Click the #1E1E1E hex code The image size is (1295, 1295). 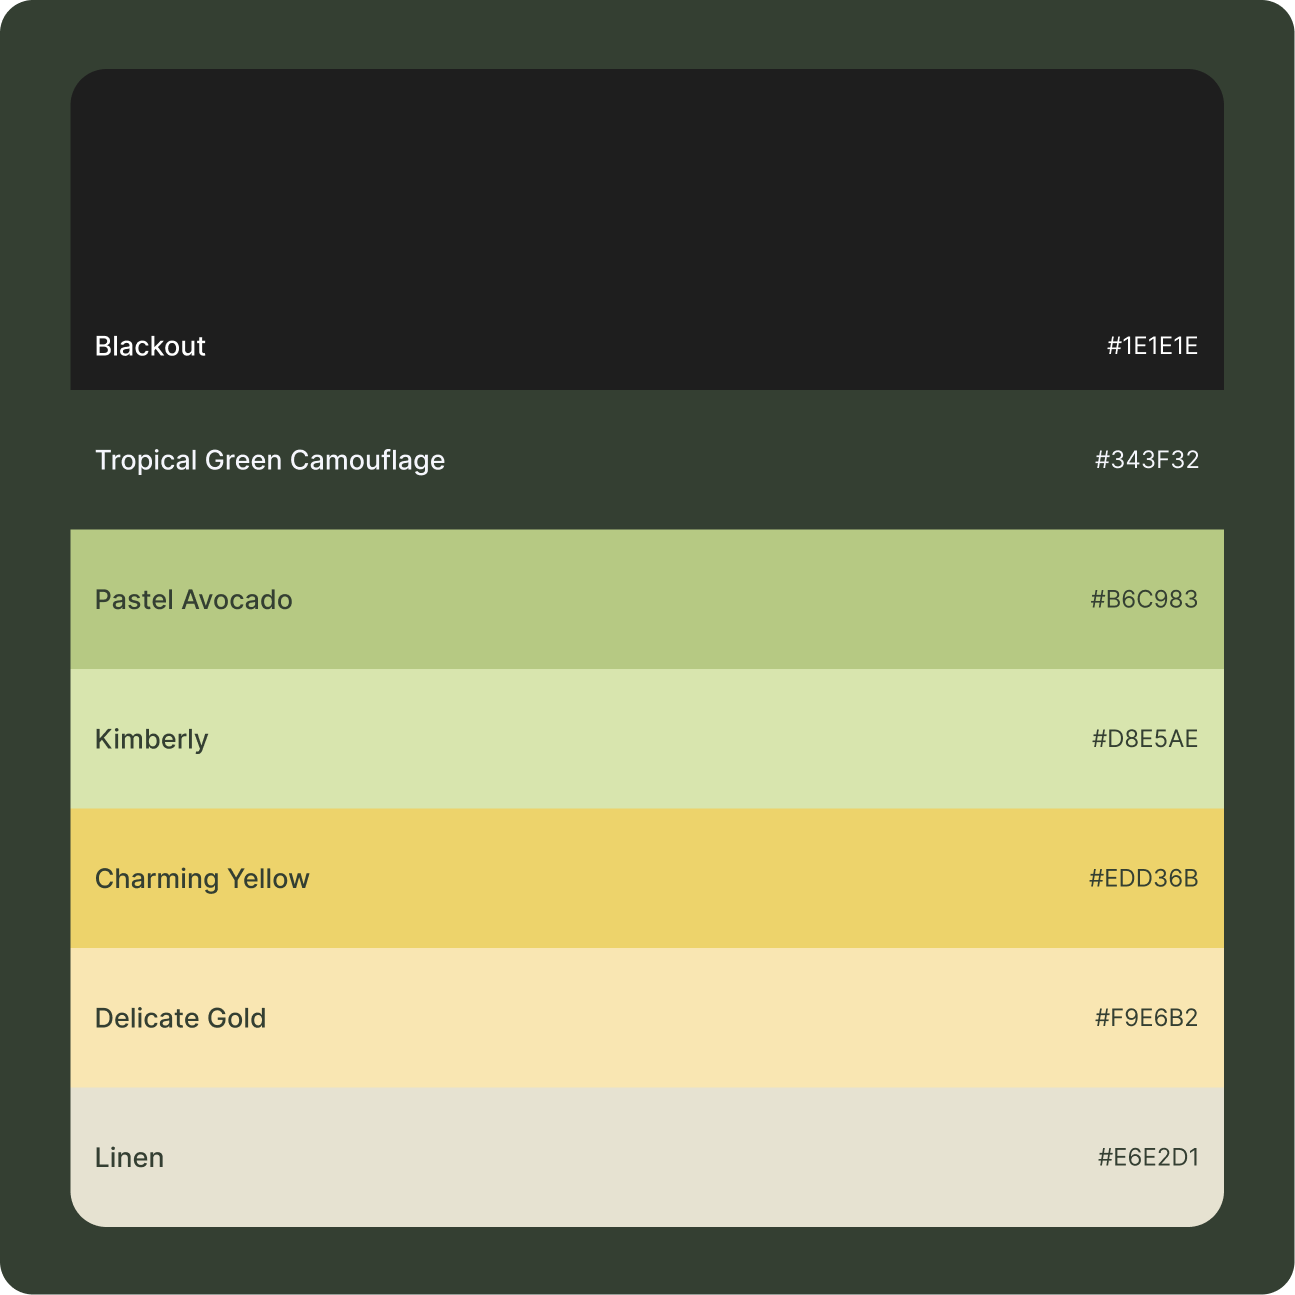pos(1152,346)
